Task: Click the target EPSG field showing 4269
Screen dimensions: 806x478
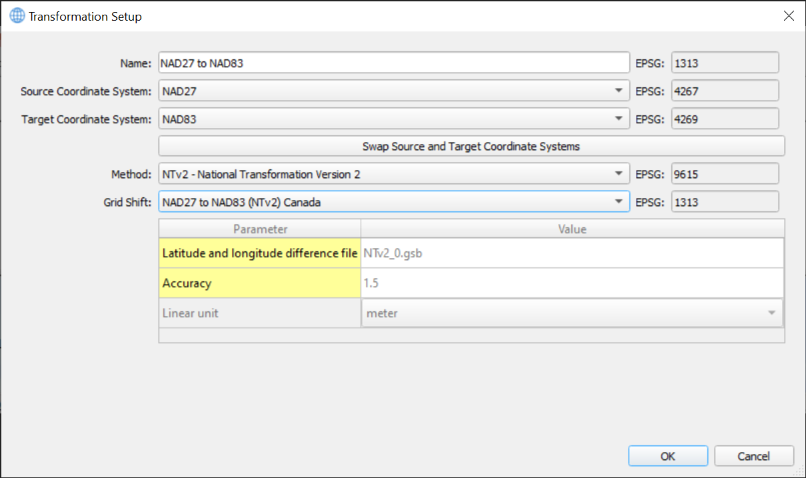Action: 725,119
